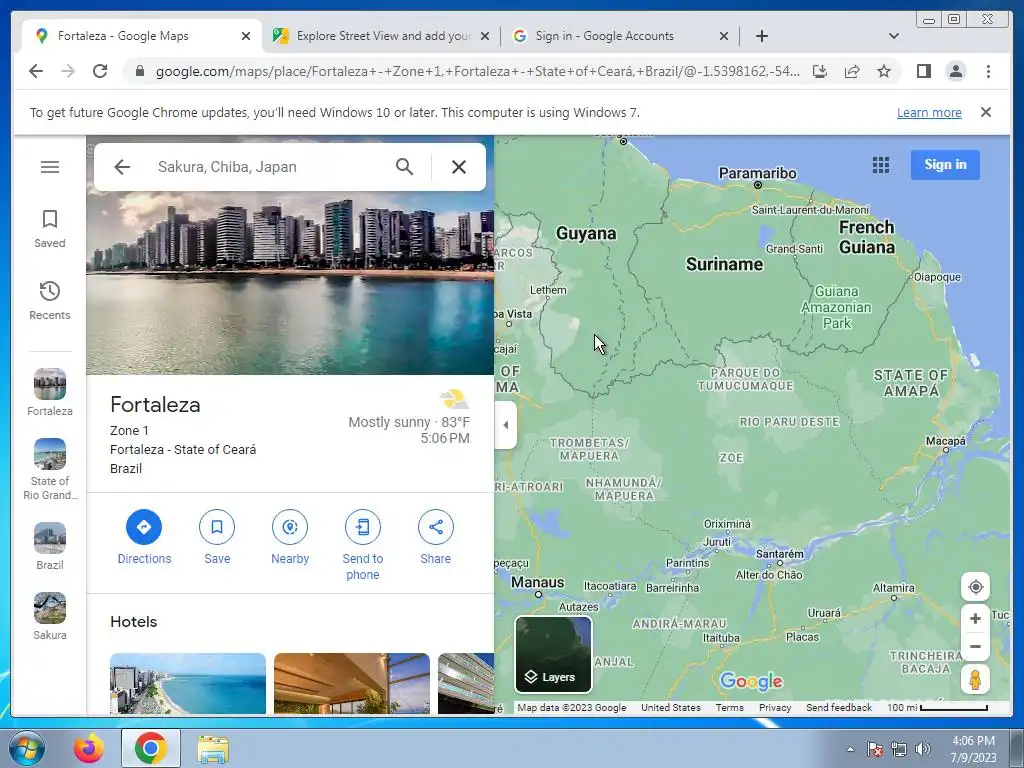The width and height of the screenshot is (1024, 768).
Task: Share the Fortaleza place
Action: coord(436,537)
